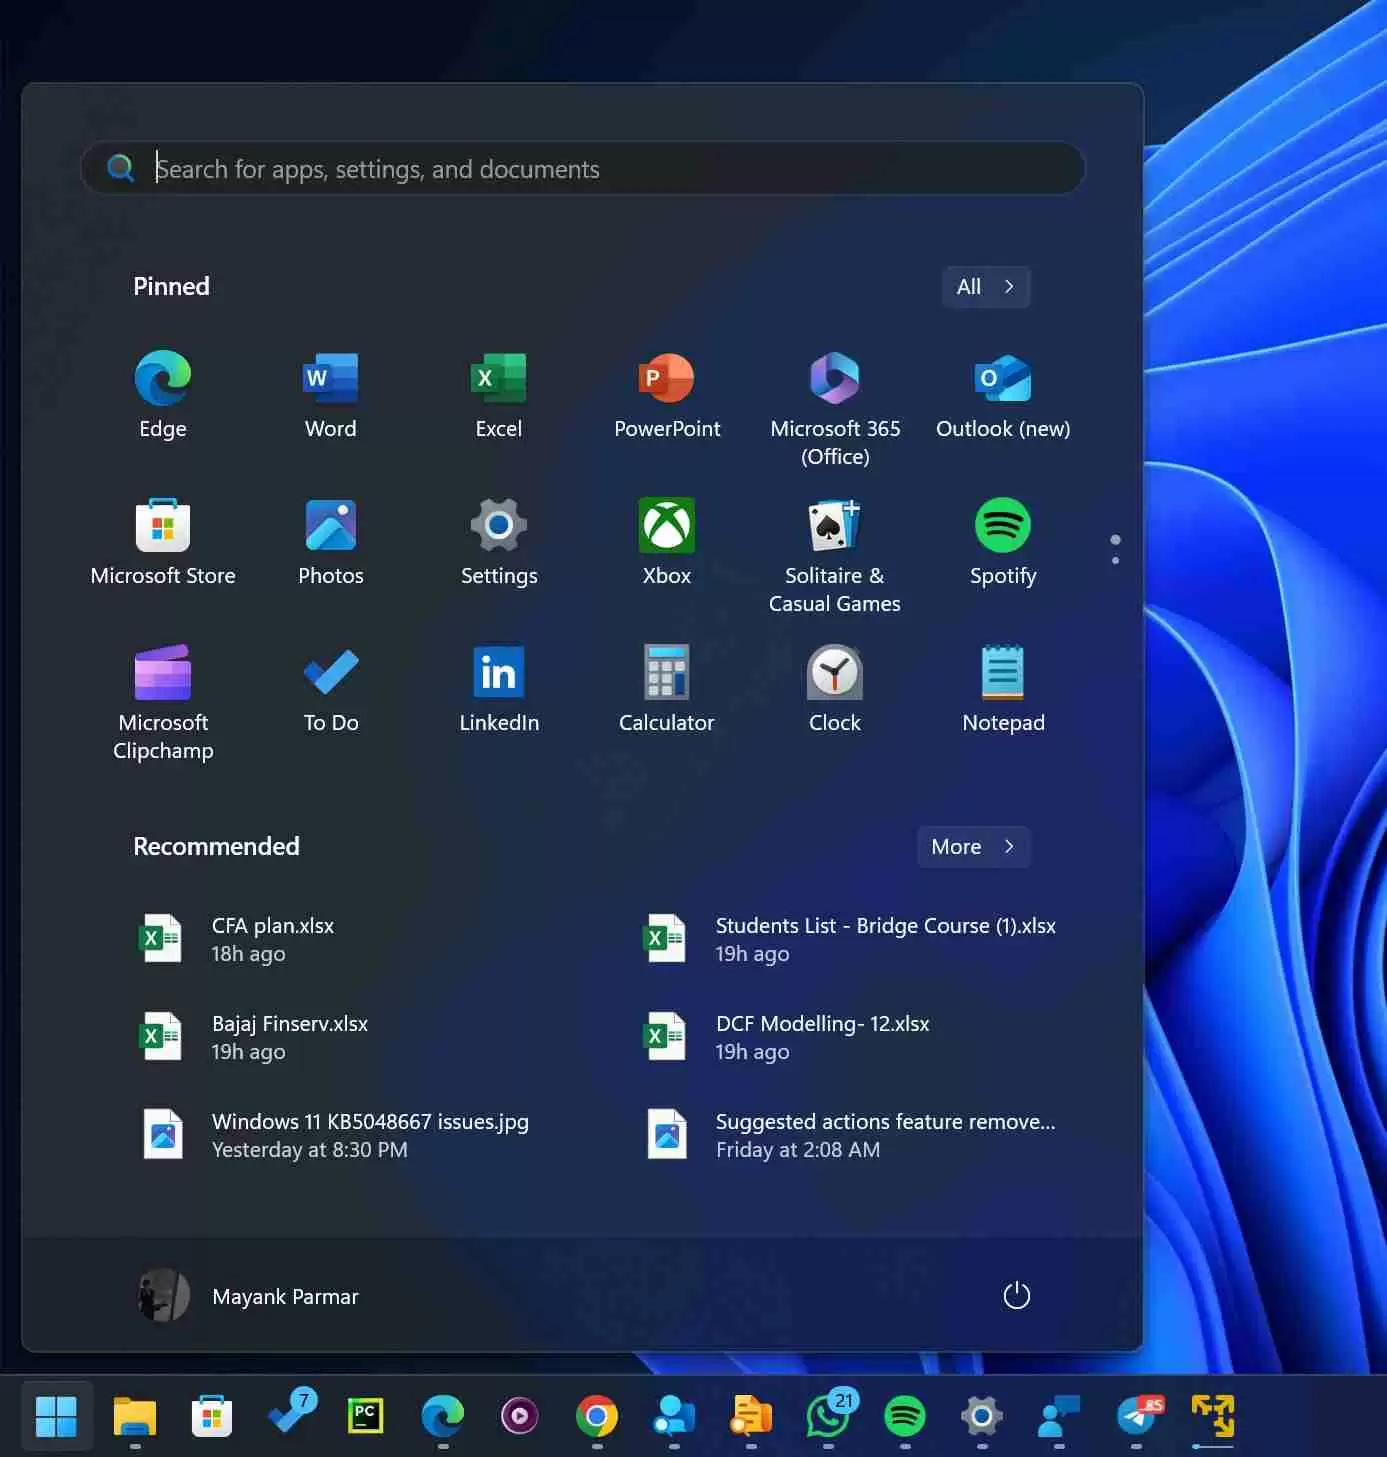Open Notepad from the pinned section
This screenshot has width=1387, height=1457.
[x=1003, y=687]
